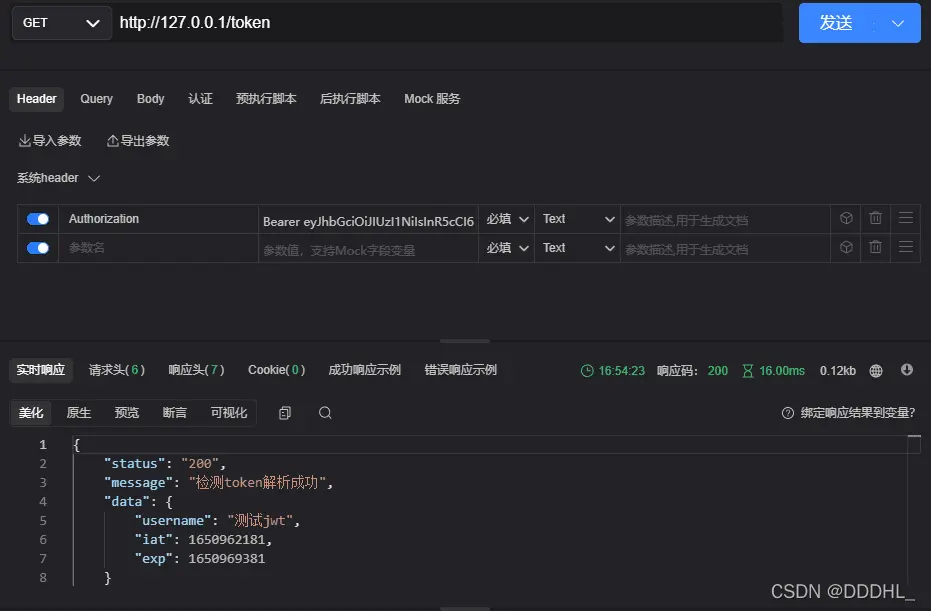Disable the Authorization header toggle
The image size is (931, 611).
(x=38, y=218)
